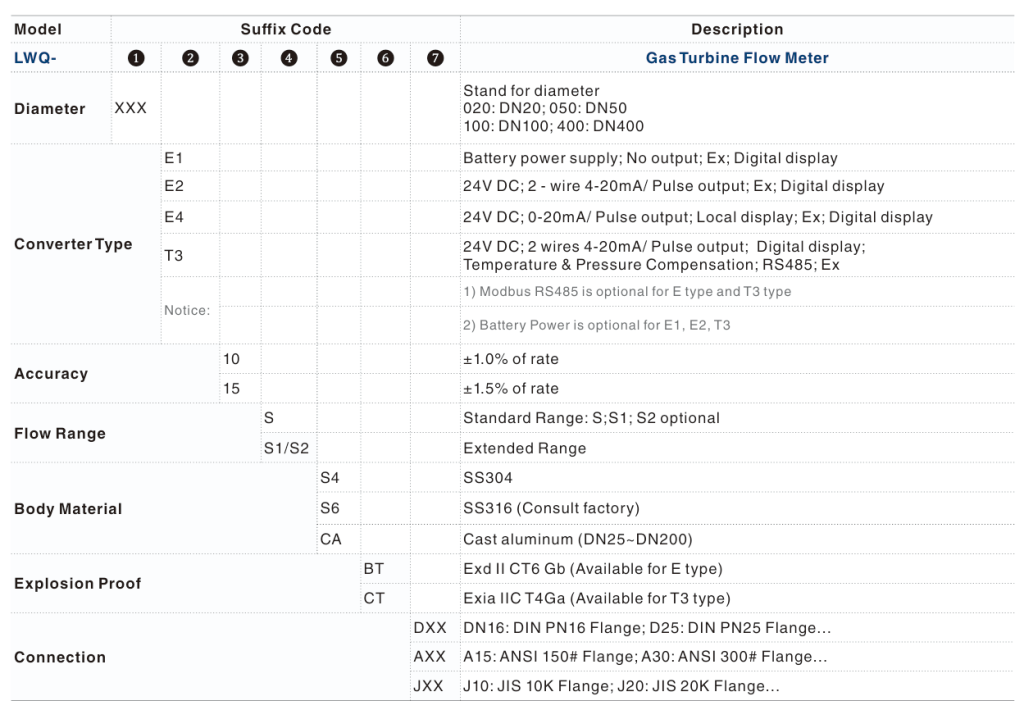Click the XXX diameter code cell

pos(131,108)
